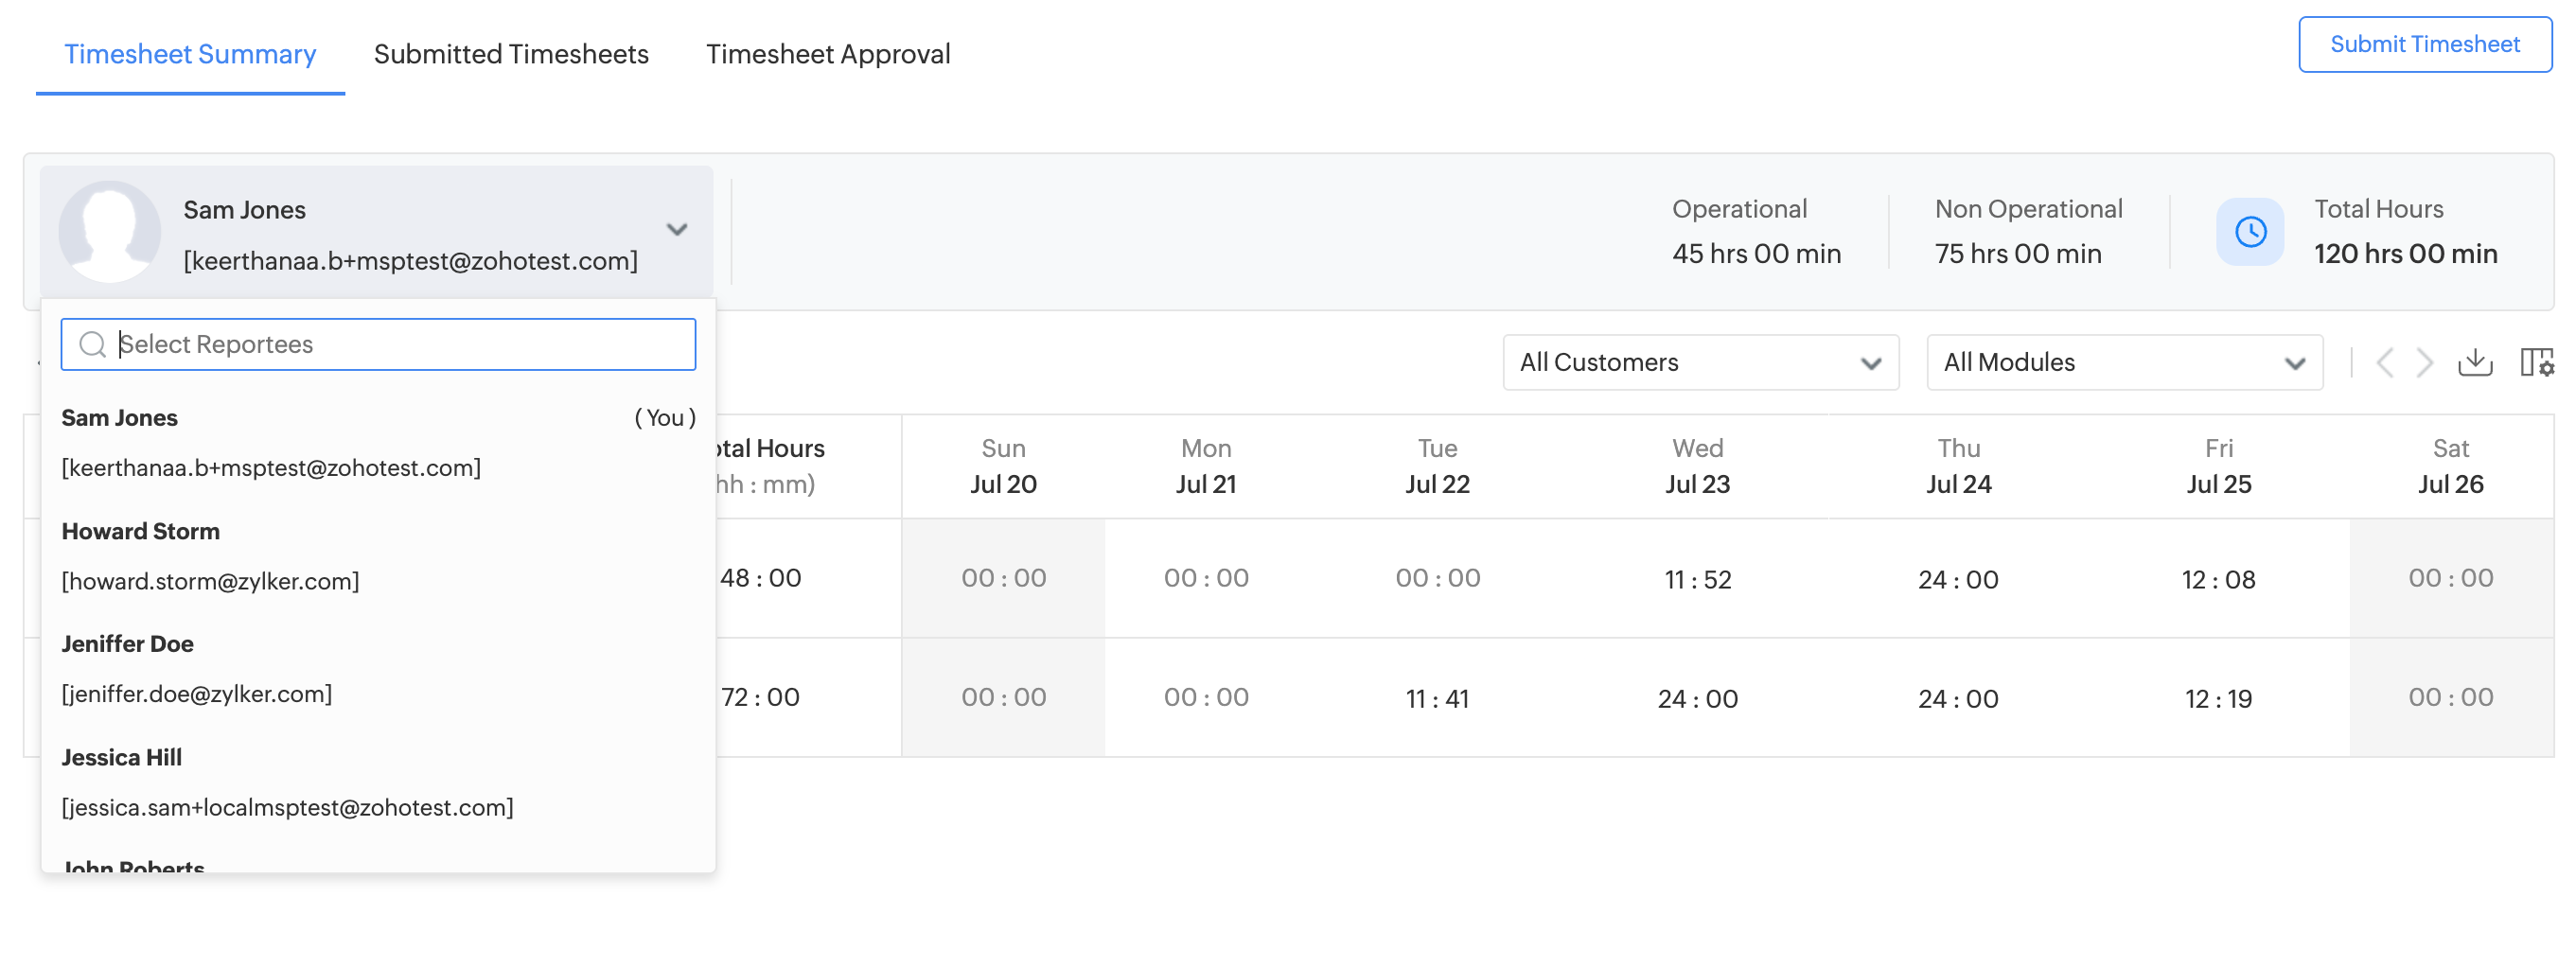Screen dimensions: 2576x967
Task: Open the Timesheet Approval tab
Action: (828, 54)
